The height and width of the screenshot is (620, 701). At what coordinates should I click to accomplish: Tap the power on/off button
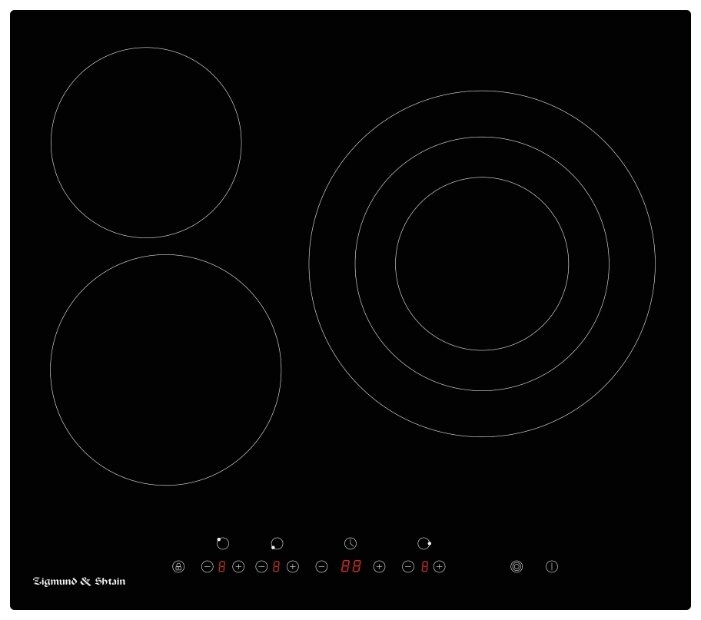click(551, 567)
